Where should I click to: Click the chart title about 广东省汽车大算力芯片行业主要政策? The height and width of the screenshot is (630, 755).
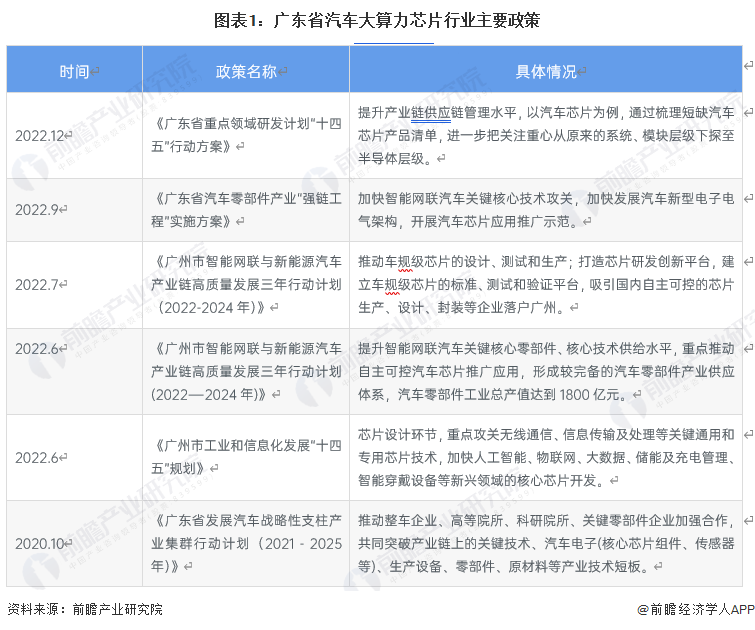coord(379,20)
